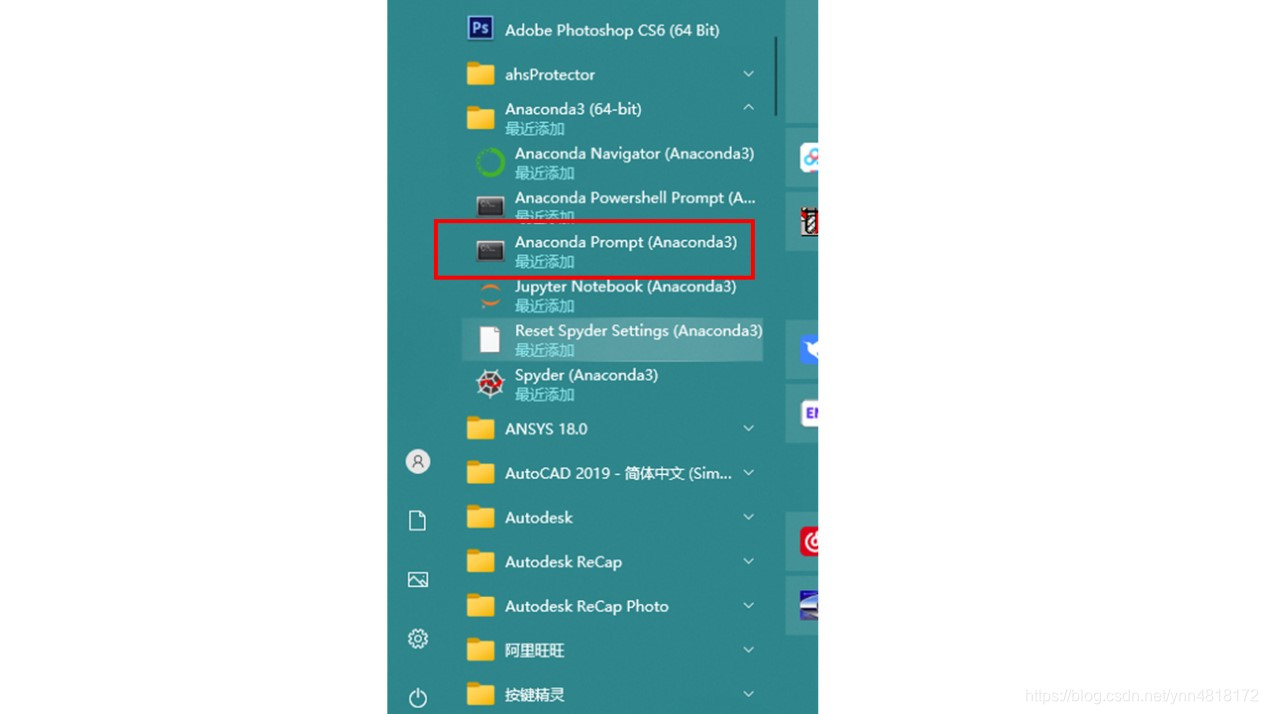Click Anaconda Prompt (Anaconda3) text
This screenshot has width=1268, height=714.
(x=626, y=242)
